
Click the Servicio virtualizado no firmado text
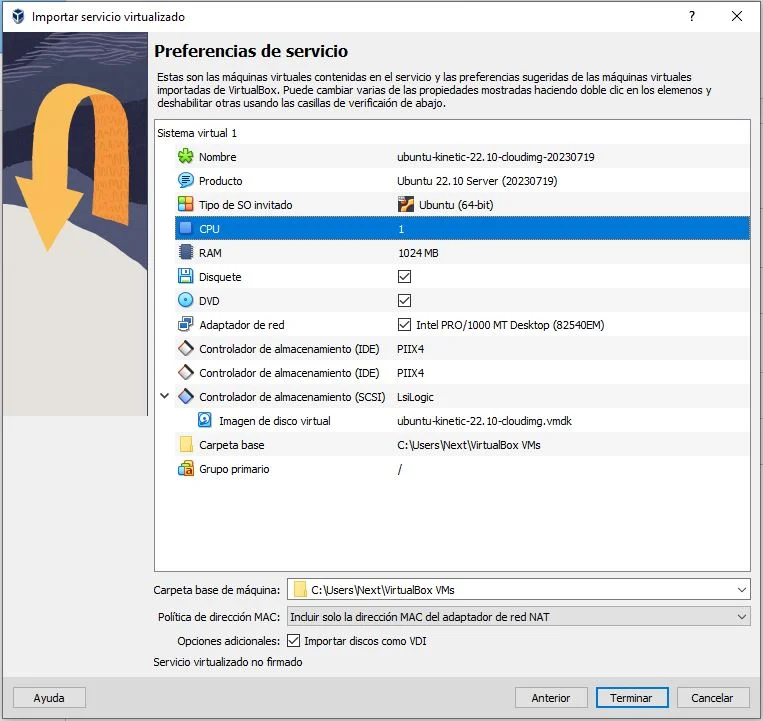click(228, 662)
